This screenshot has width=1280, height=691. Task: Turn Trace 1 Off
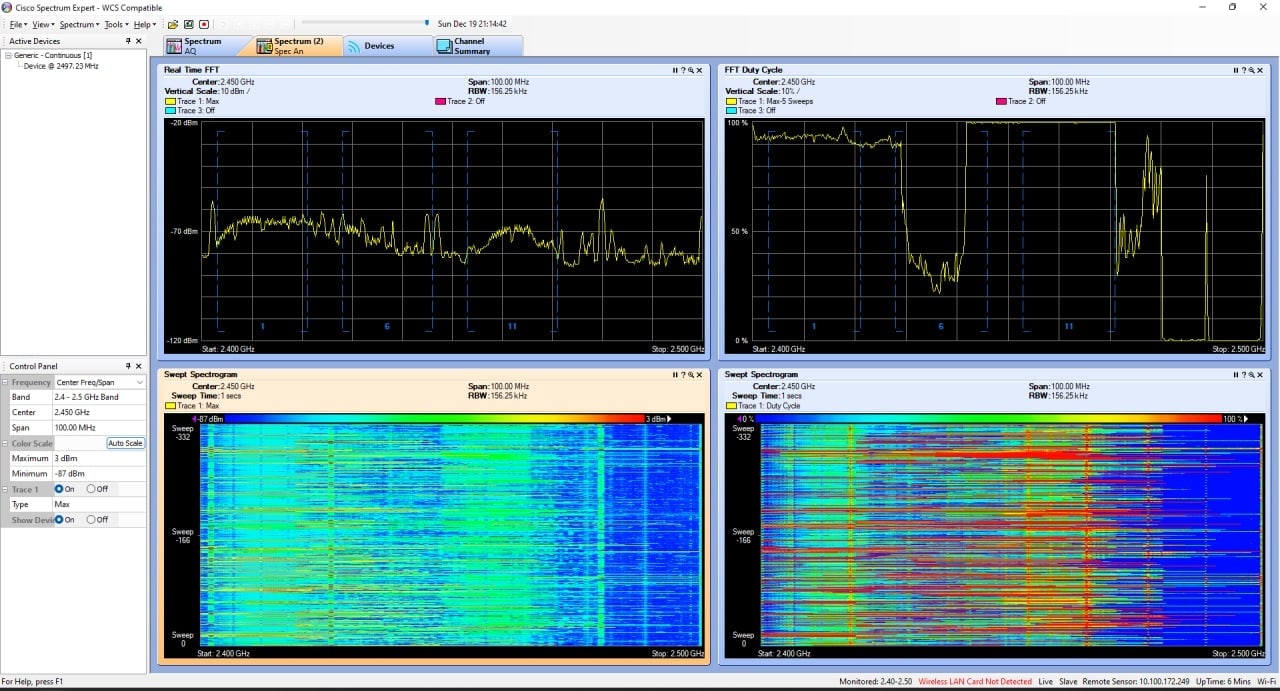point(97,489)
